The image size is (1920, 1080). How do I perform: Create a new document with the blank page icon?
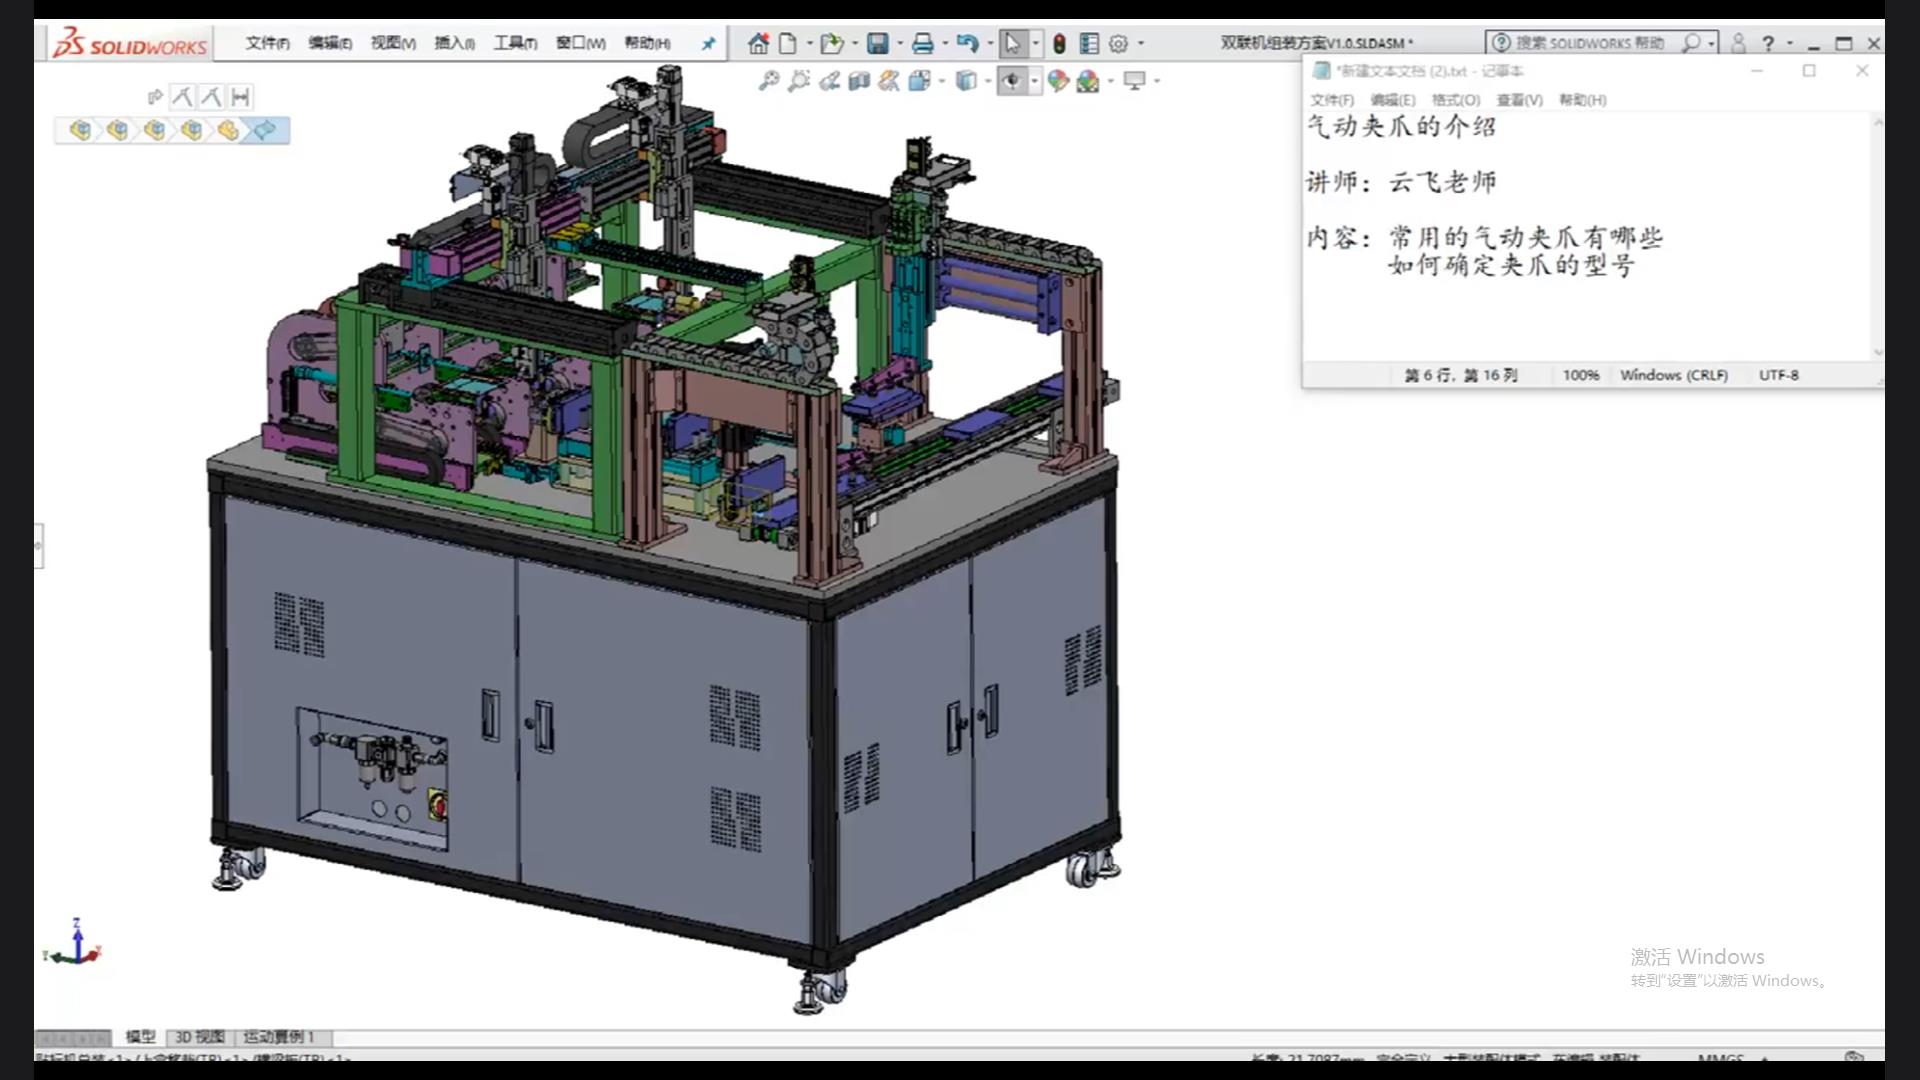[788, 43]
